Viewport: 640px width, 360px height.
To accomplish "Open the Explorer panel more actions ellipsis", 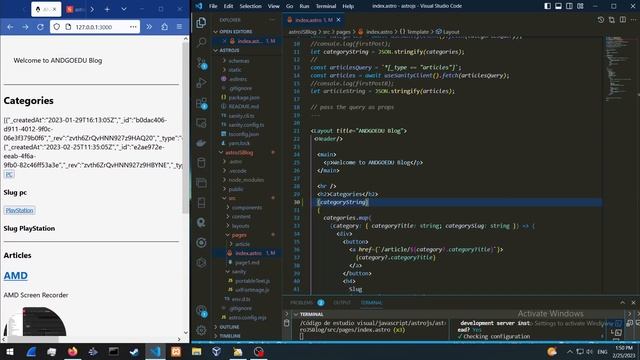I will click(272, 20).
